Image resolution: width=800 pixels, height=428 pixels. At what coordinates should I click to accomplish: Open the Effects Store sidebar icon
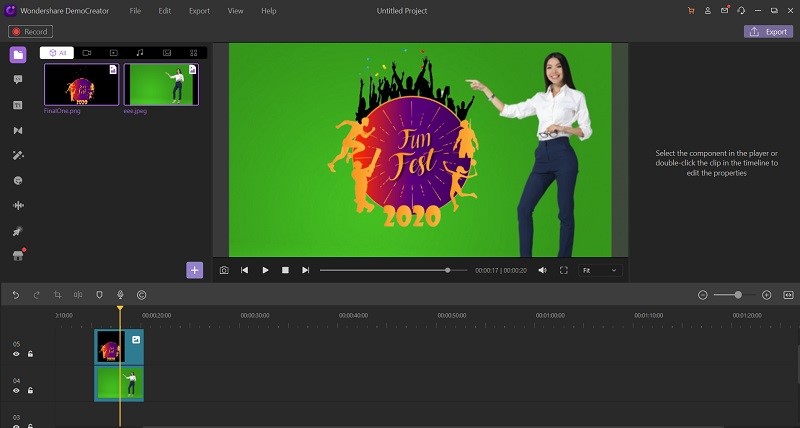(x=18, y=255)
